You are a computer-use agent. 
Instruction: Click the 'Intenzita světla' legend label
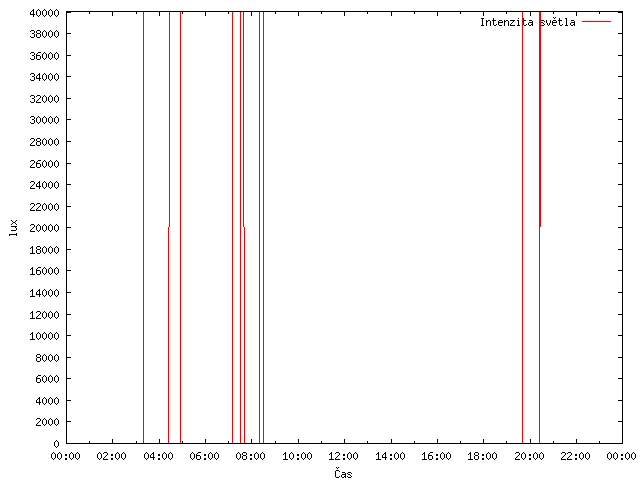527,22
